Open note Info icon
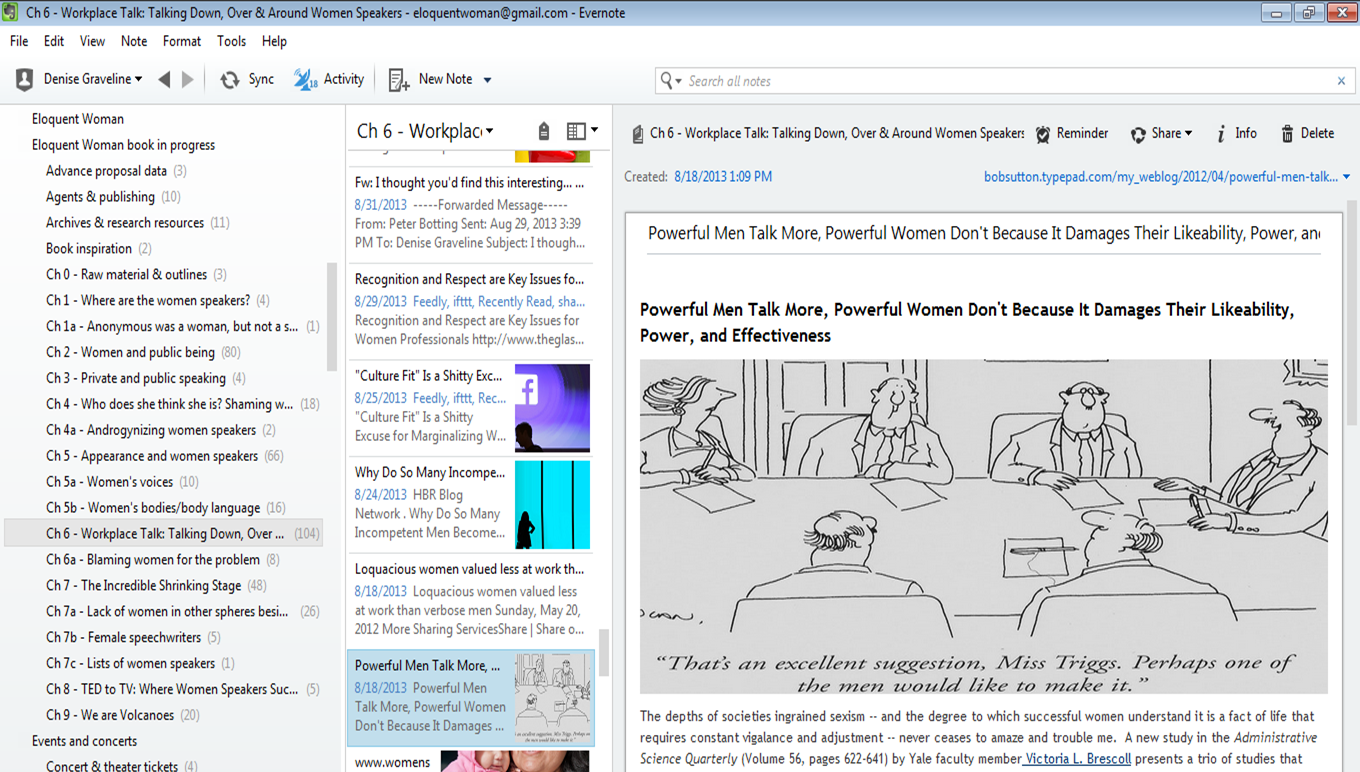Viewport: 1360px width, 772px height. coord(1221,134)
